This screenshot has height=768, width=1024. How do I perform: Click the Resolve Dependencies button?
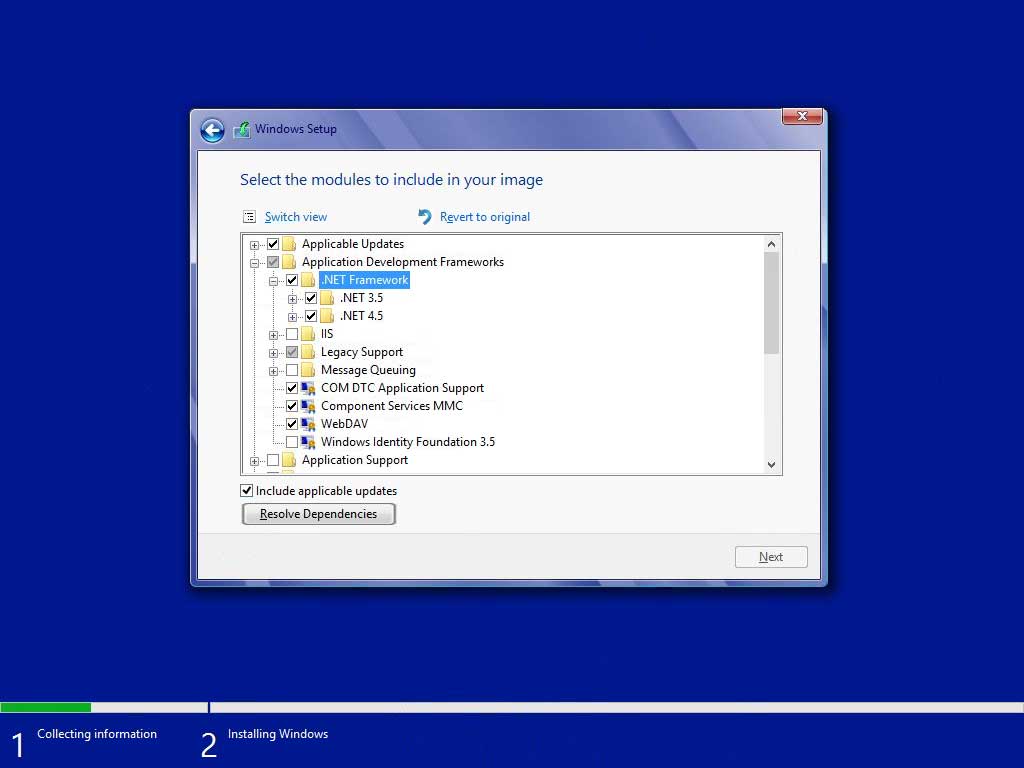point(318,514)
